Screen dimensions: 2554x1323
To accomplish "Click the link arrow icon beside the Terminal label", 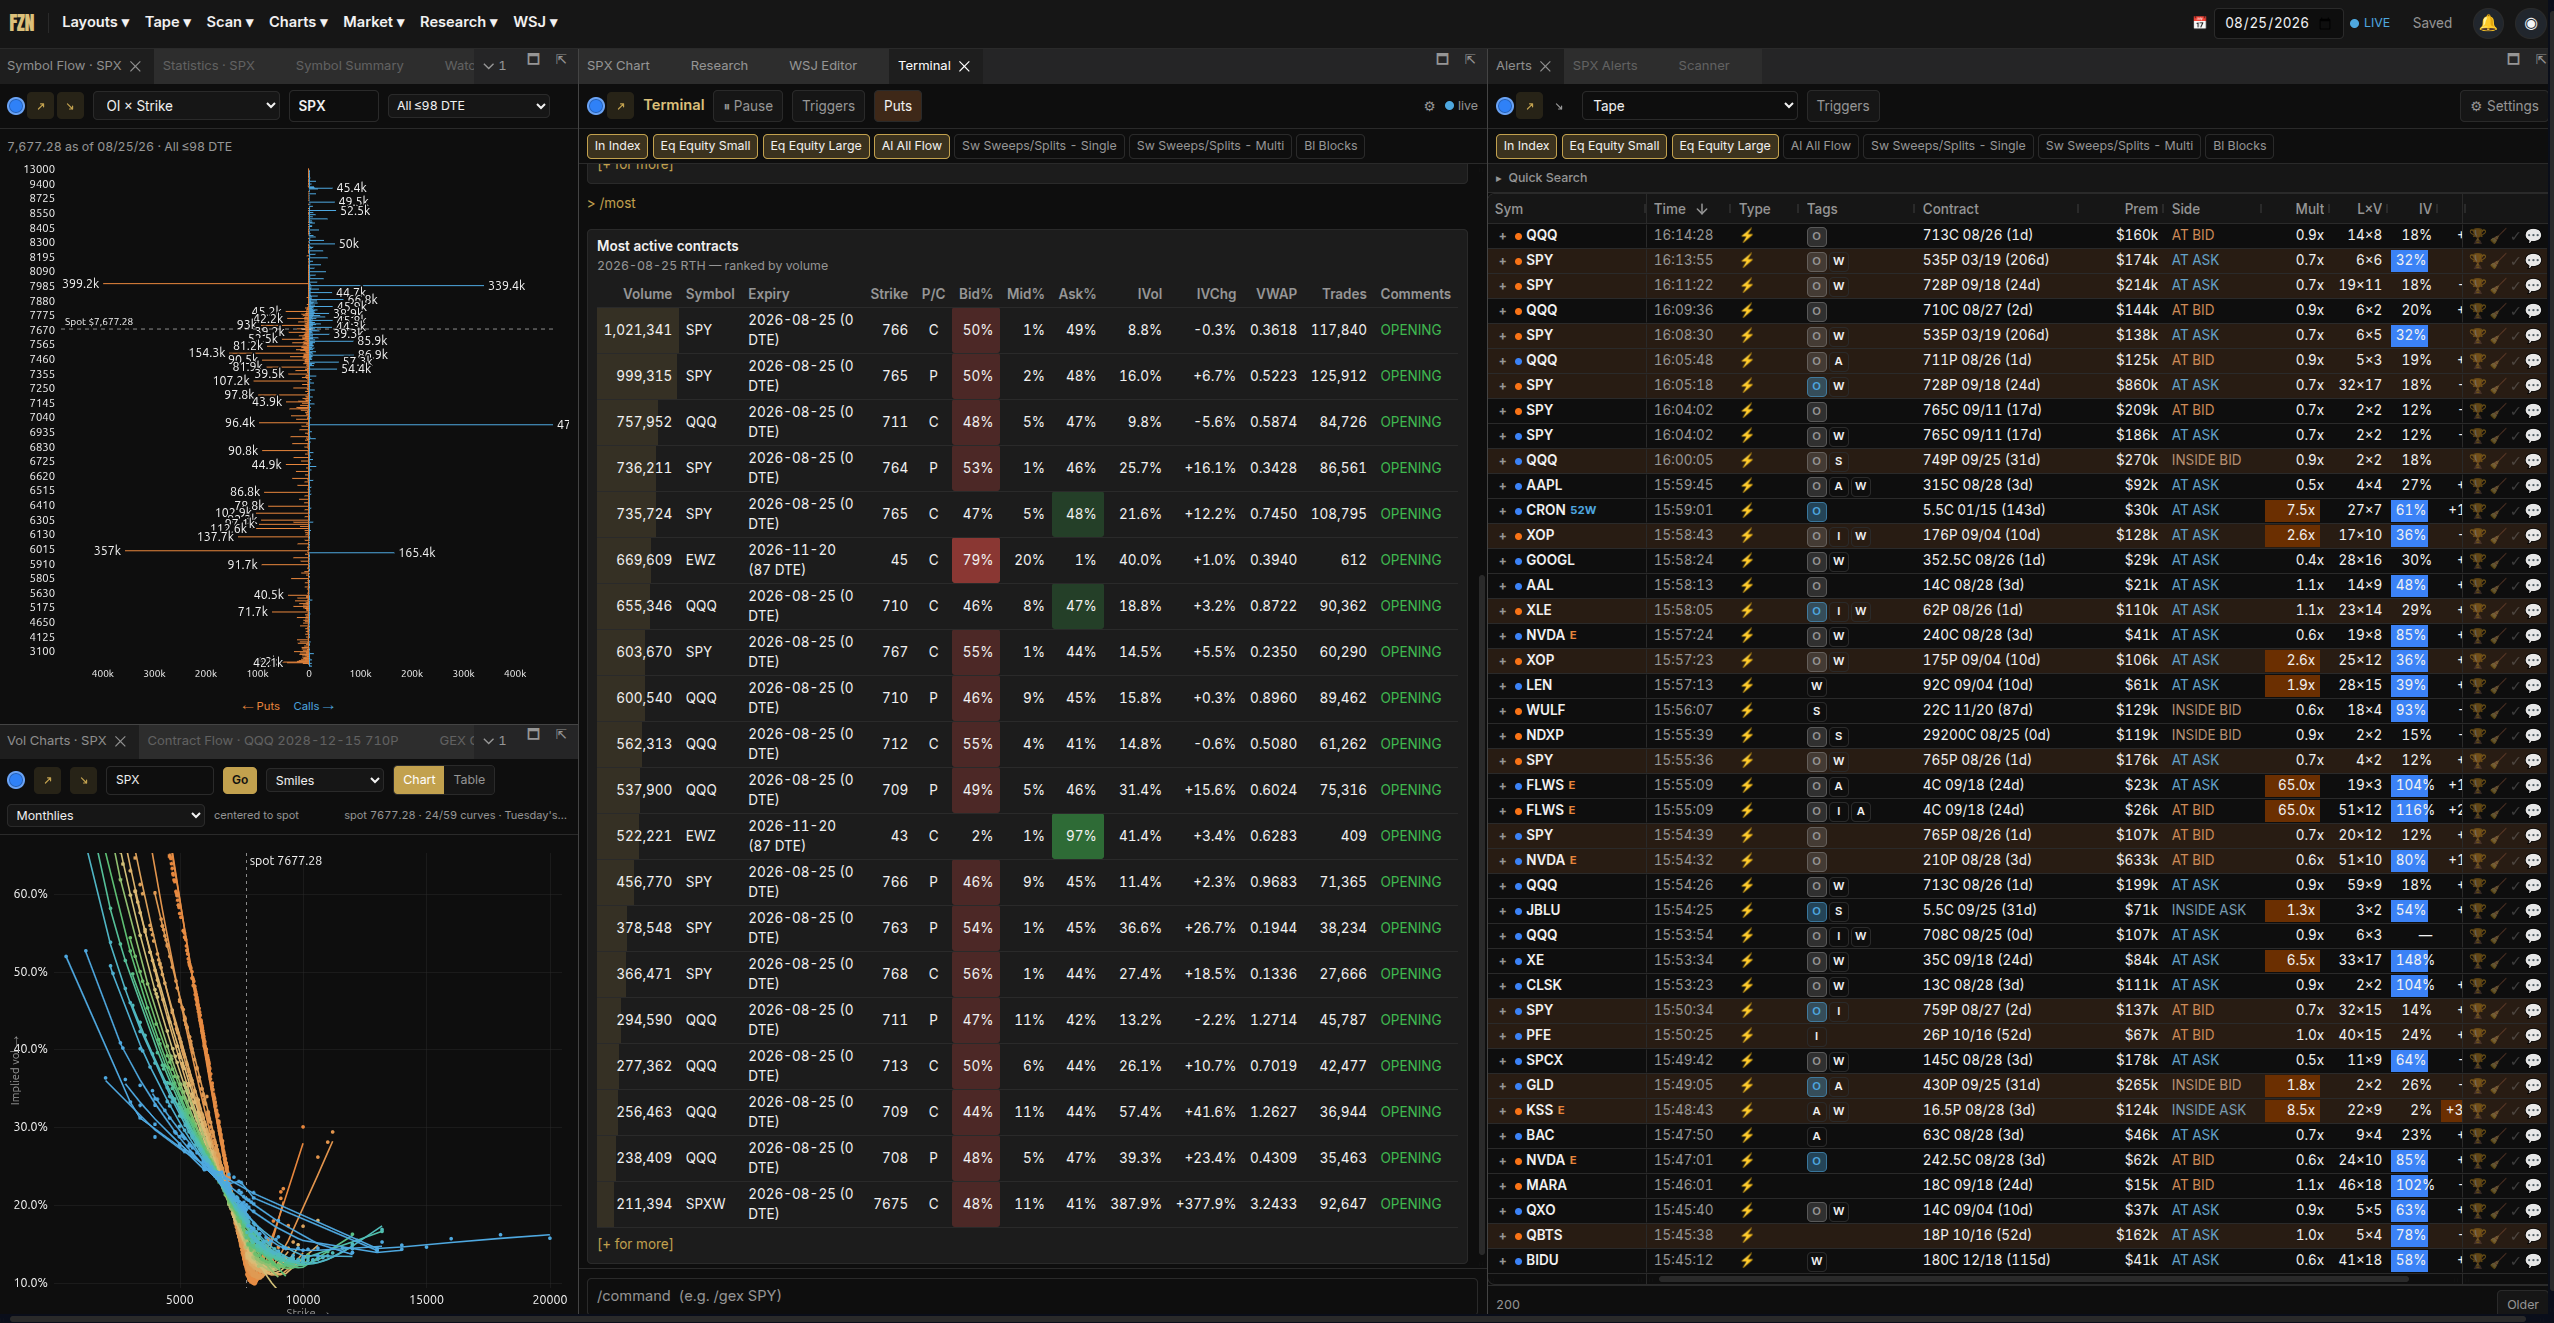I will pyautogui.click(x=621, y=106).
